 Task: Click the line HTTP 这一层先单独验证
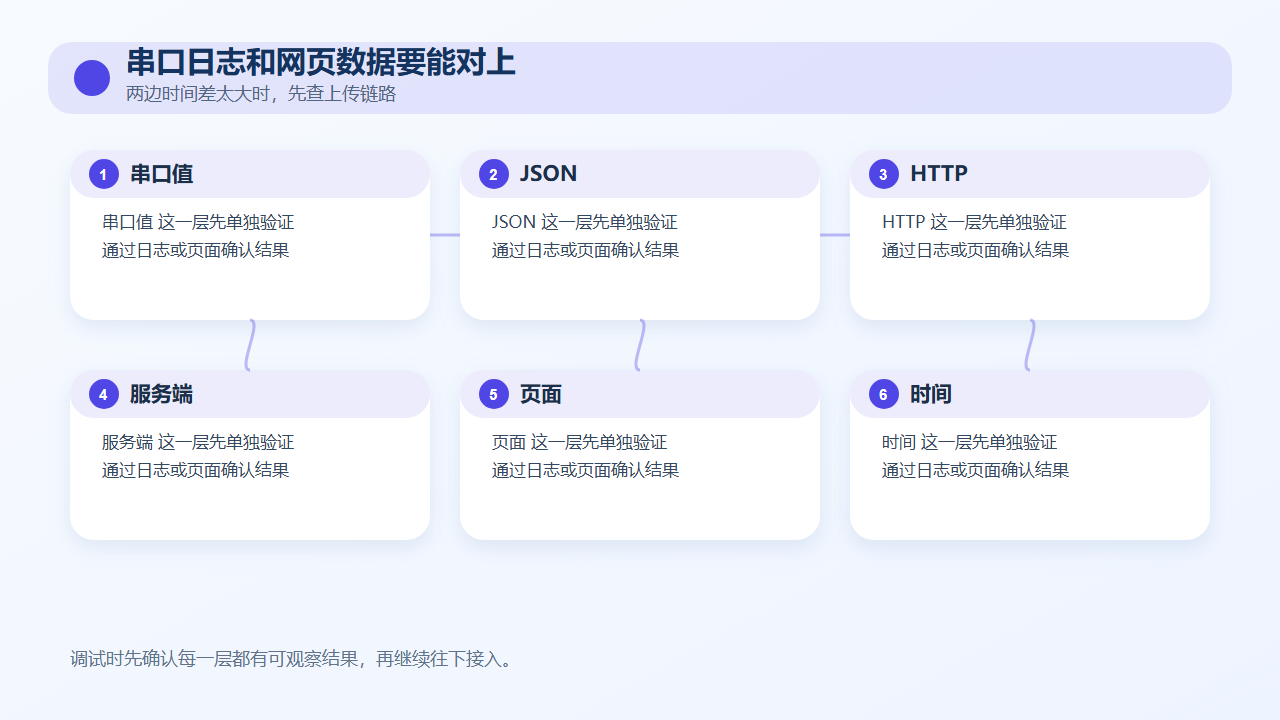pos(975,222)
